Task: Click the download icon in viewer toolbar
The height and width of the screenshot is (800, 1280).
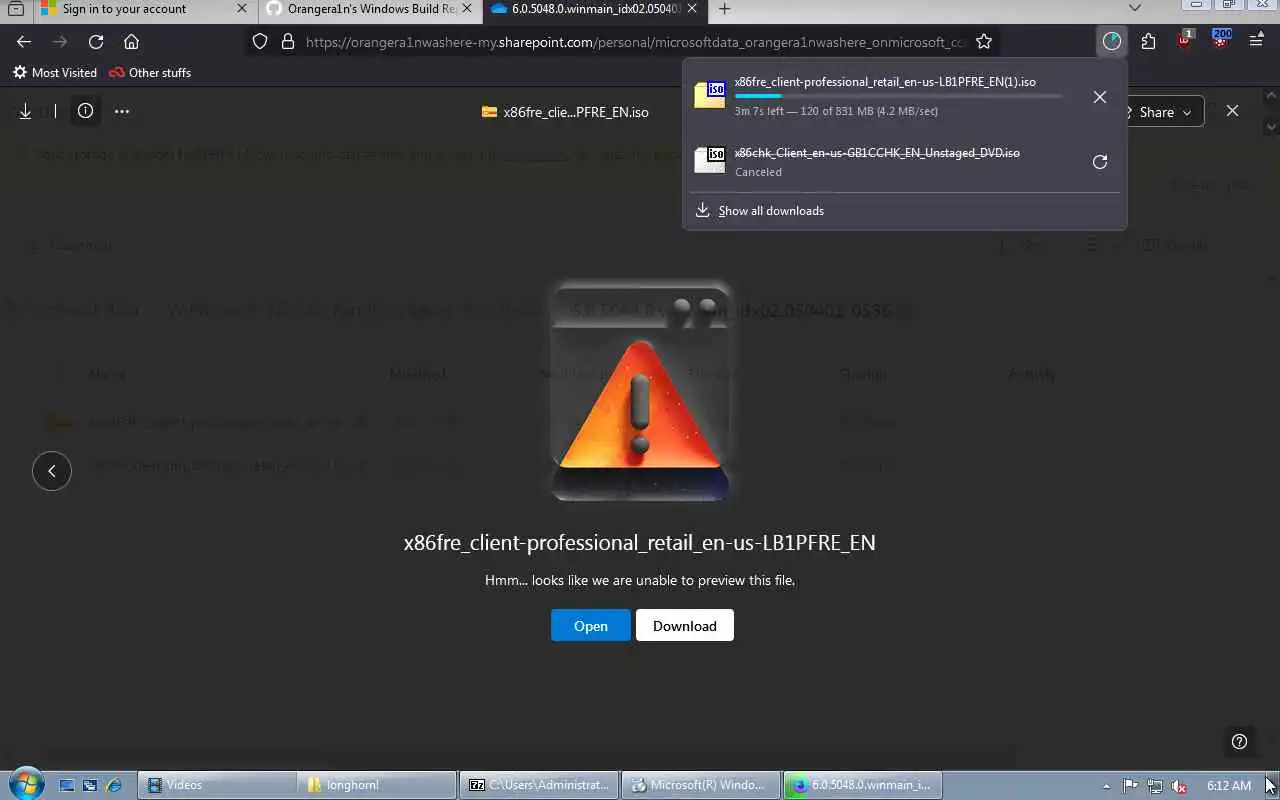Action: tap(26, 111)
